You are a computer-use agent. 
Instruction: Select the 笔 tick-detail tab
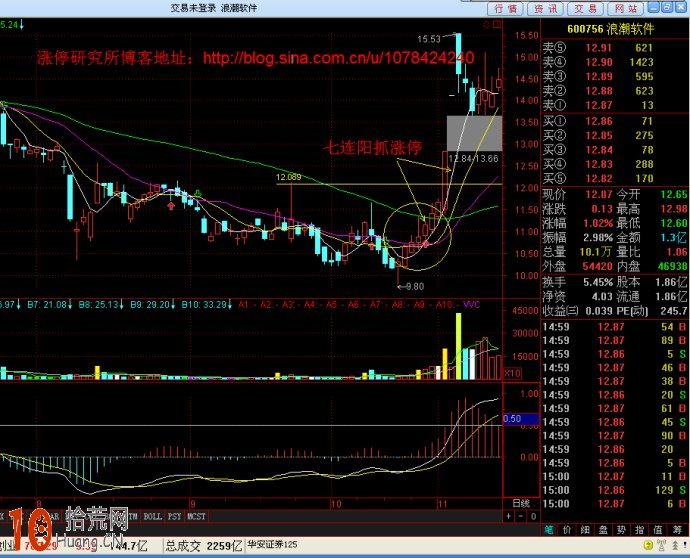pos(549,530)
